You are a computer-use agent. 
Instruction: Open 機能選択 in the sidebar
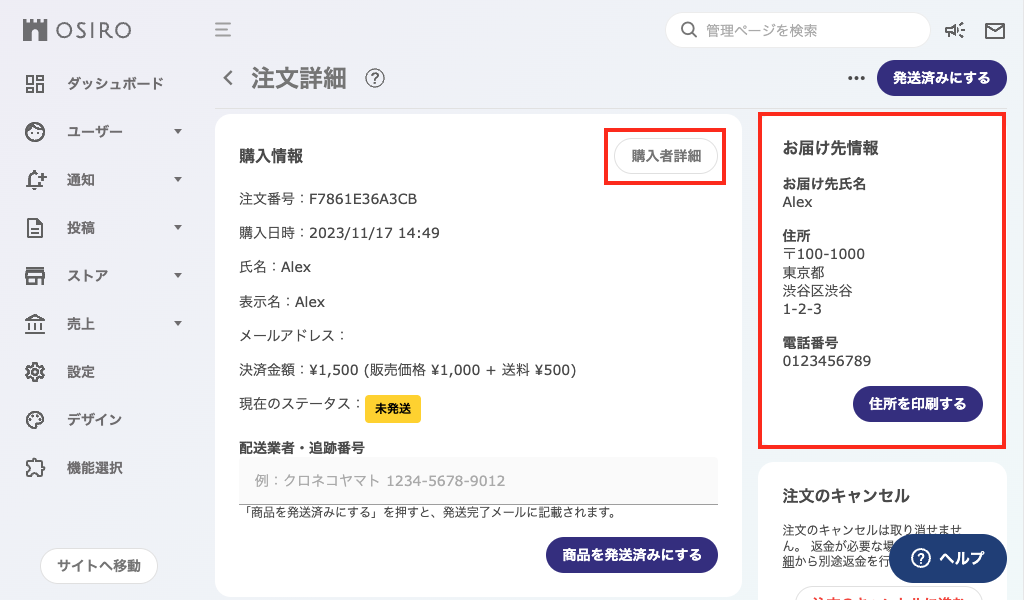tap(94, 467)
